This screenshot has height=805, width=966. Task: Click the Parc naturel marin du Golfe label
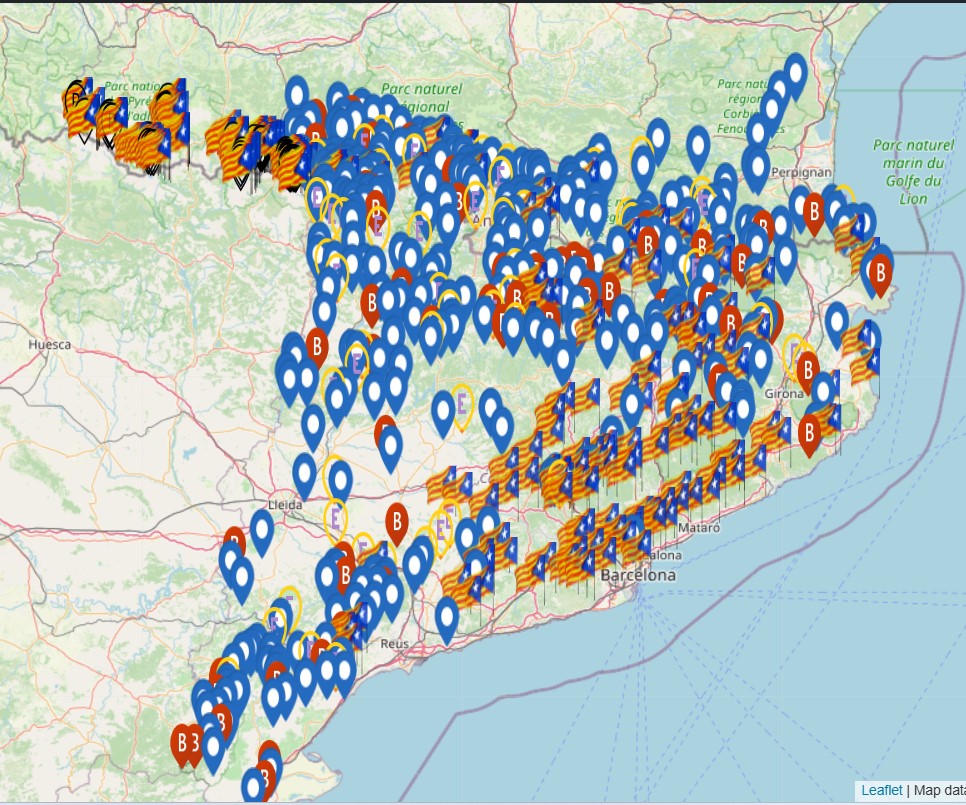pos(906,172)
